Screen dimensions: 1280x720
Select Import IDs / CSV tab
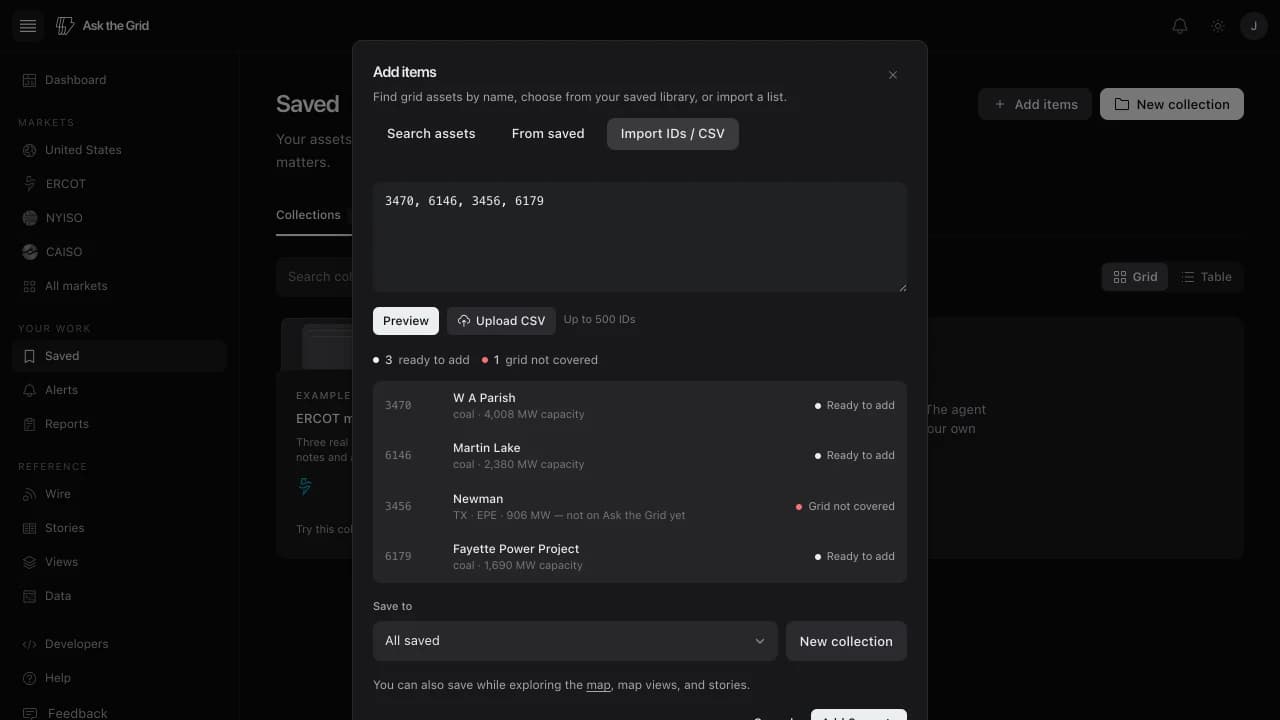point(673,134)
